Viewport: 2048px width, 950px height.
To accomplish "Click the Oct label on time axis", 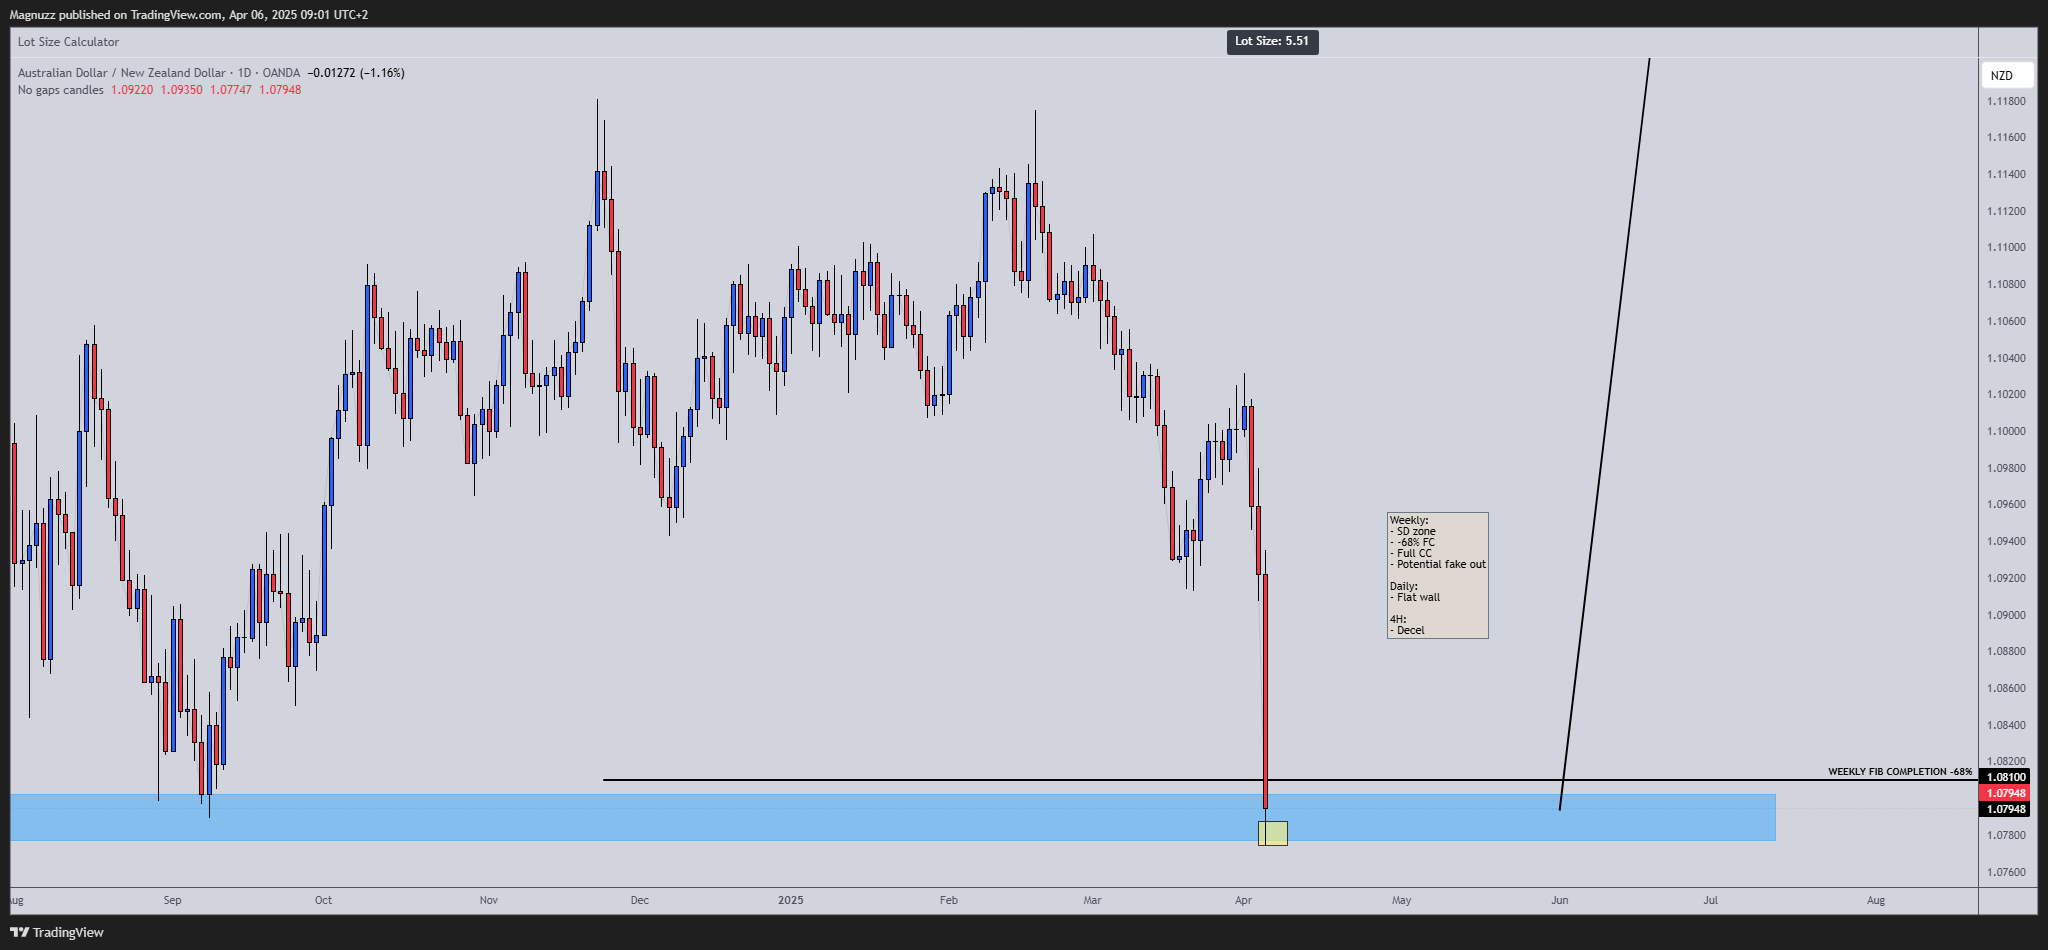I will 324,900.
